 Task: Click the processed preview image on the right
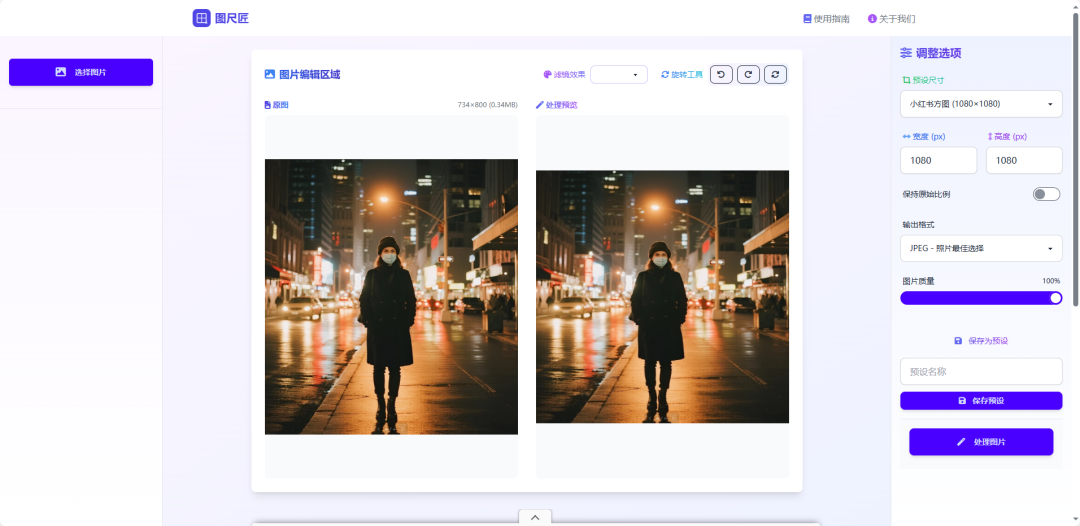[x=662, y=297]
